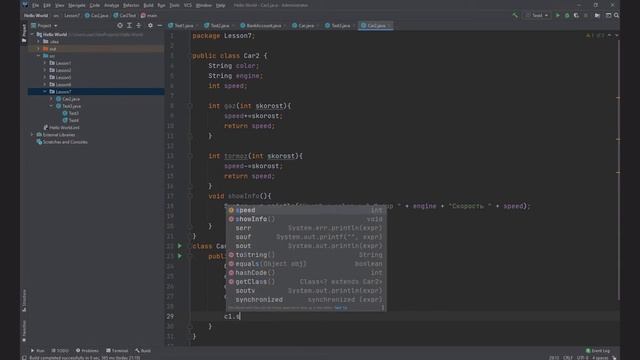Go to next highlighted error arrow
Screen dimensions: 640x360
[616, 36]
